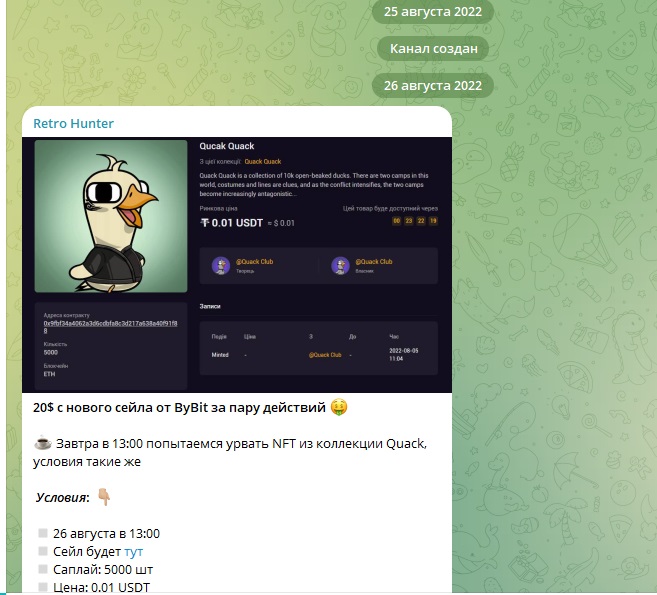This screenshot has width=657, height=595.
Task: Open the Retro Hunter channel name
Action: (73, 123)
